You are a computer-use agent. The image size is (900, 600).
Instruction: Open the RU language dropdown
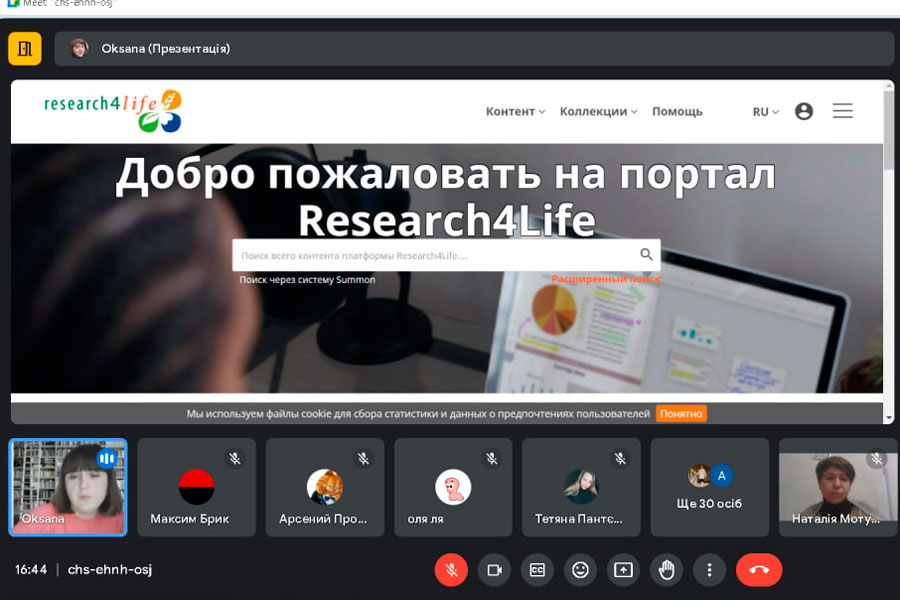(766, 112)
